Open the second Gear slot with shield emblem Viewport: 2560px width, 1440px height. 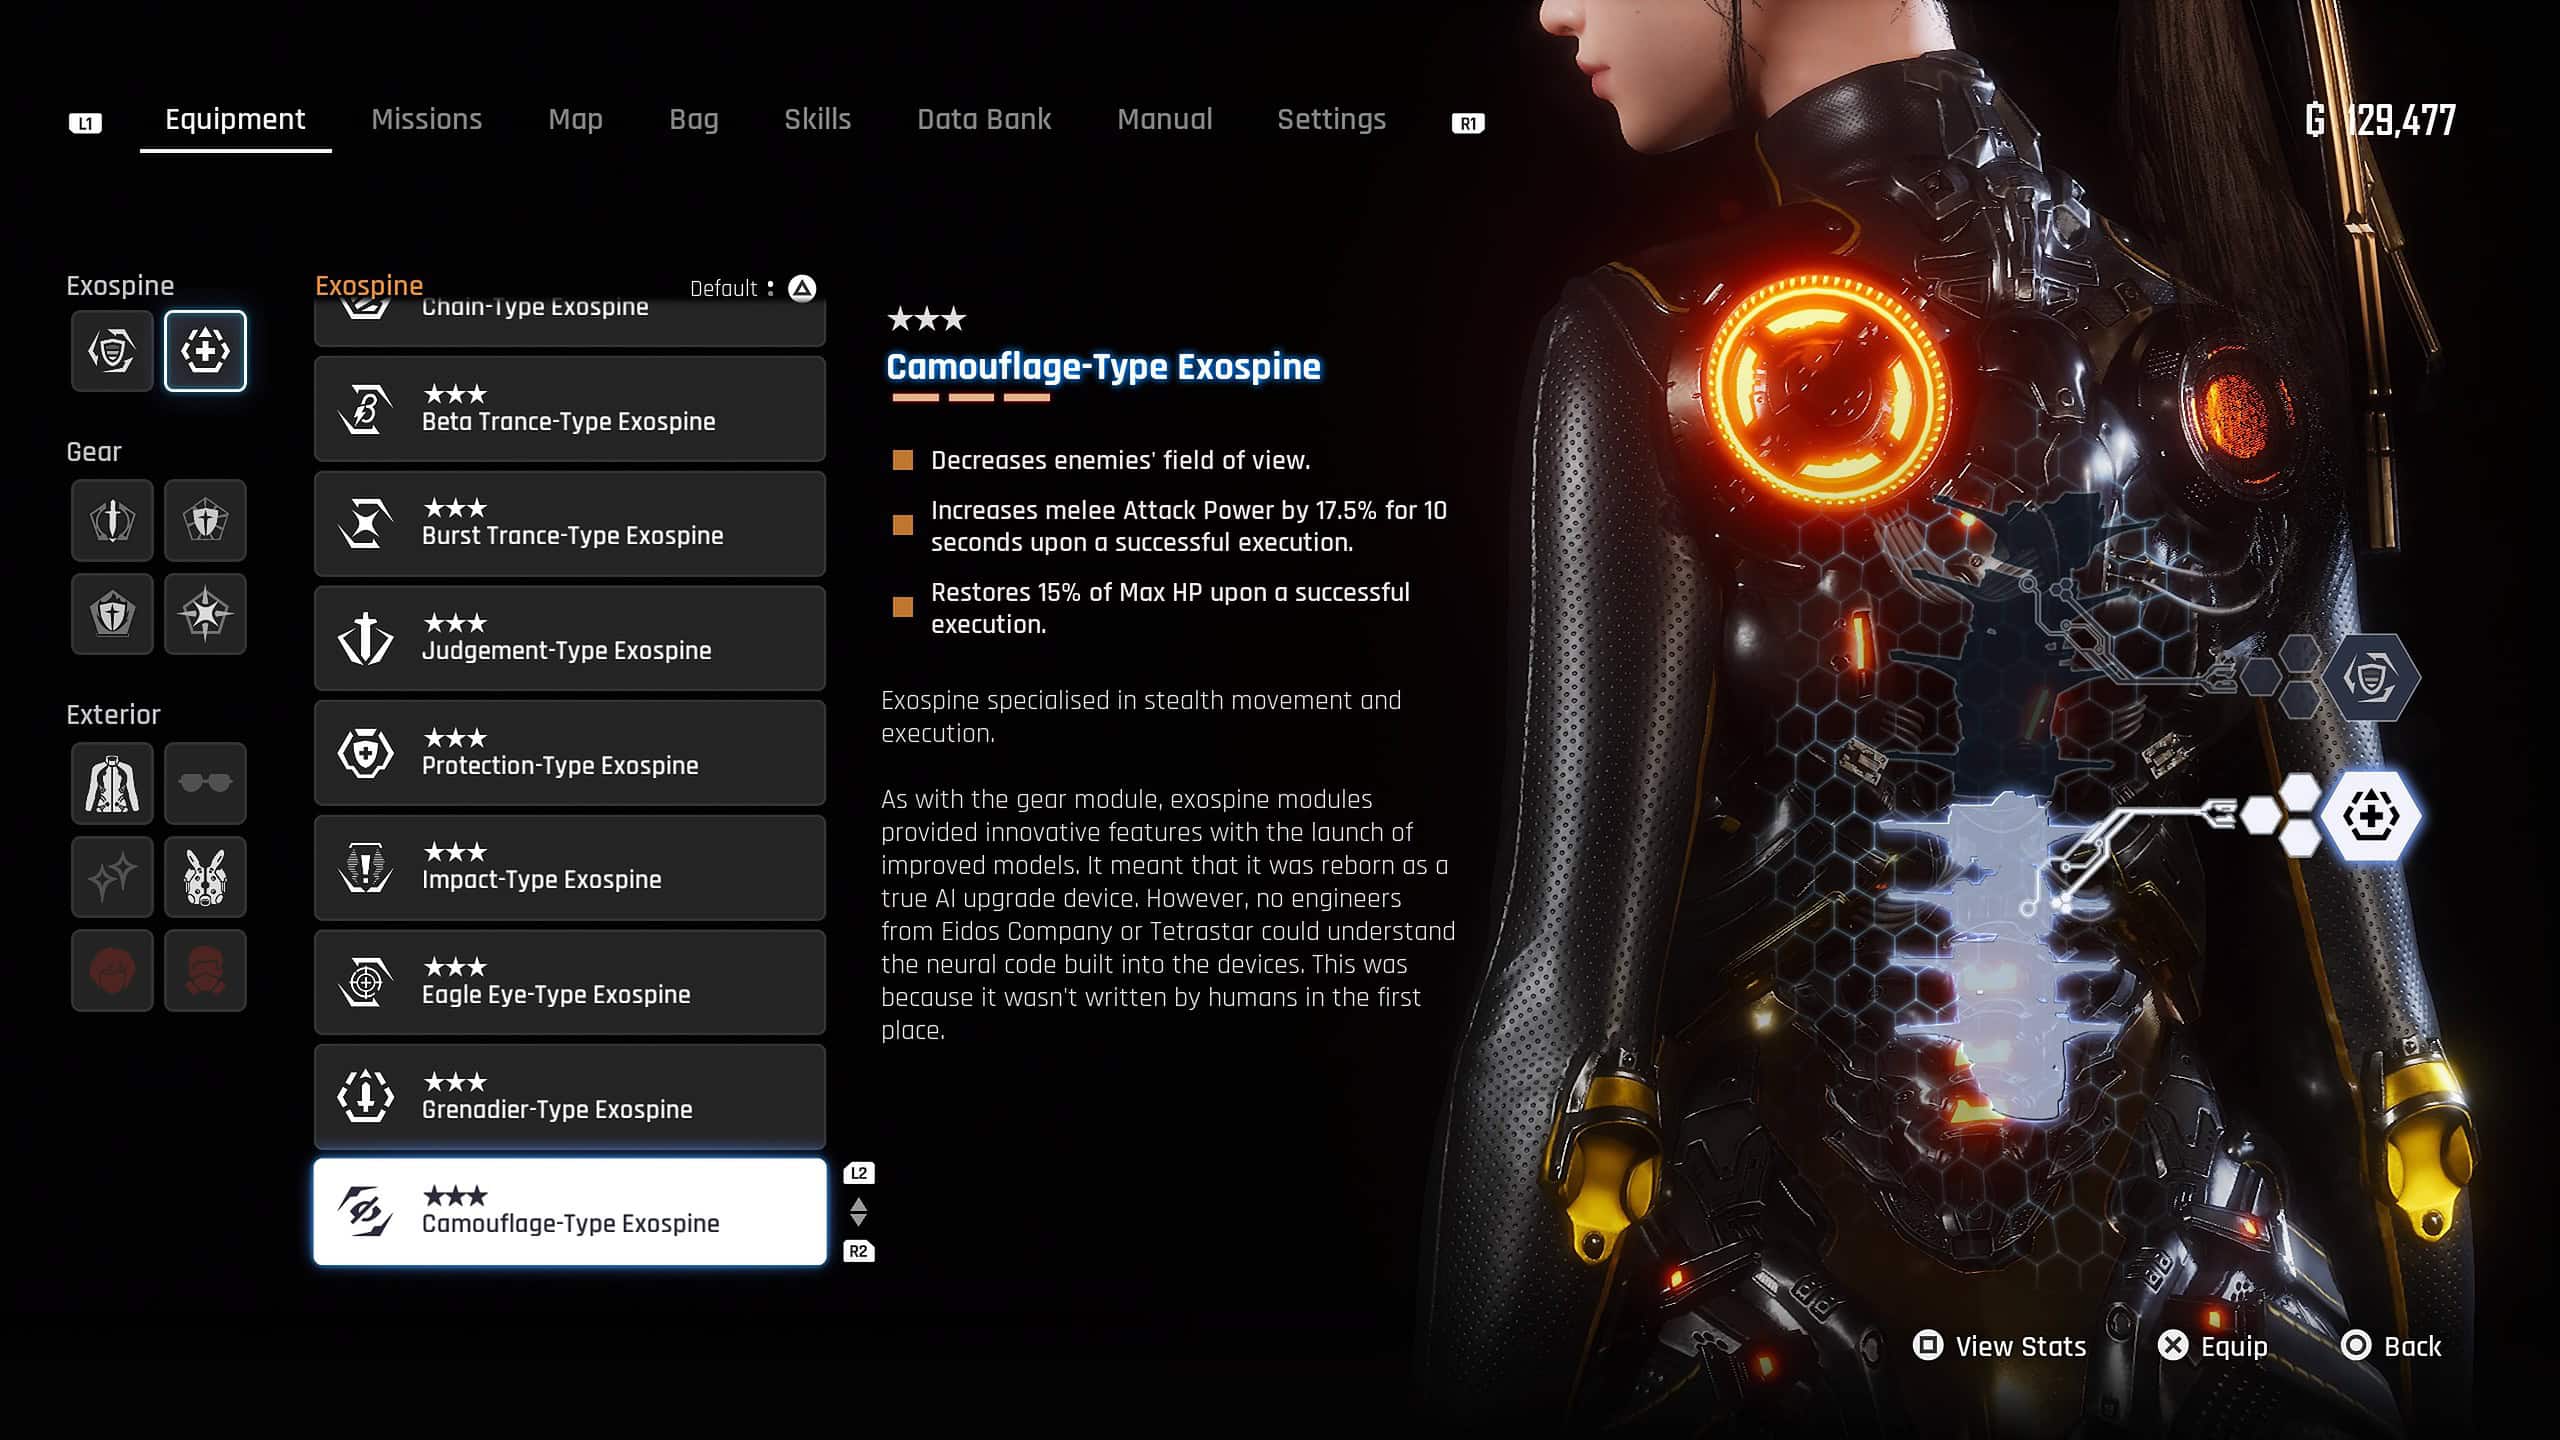(205, 520)
